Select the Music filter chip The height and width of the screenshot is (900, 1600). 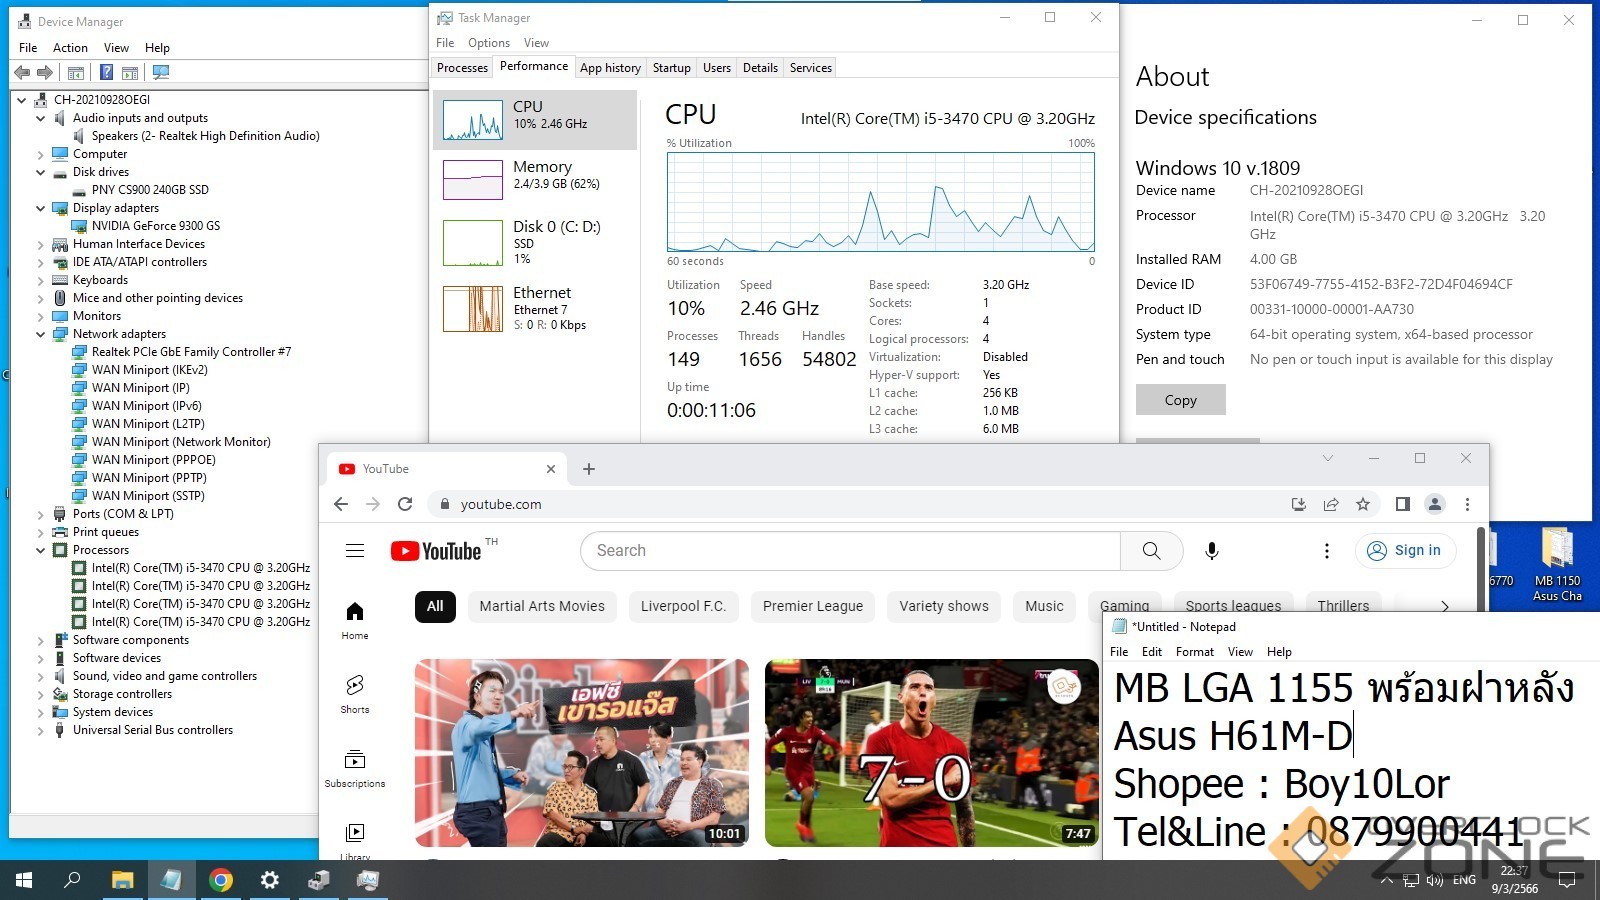1044,606
